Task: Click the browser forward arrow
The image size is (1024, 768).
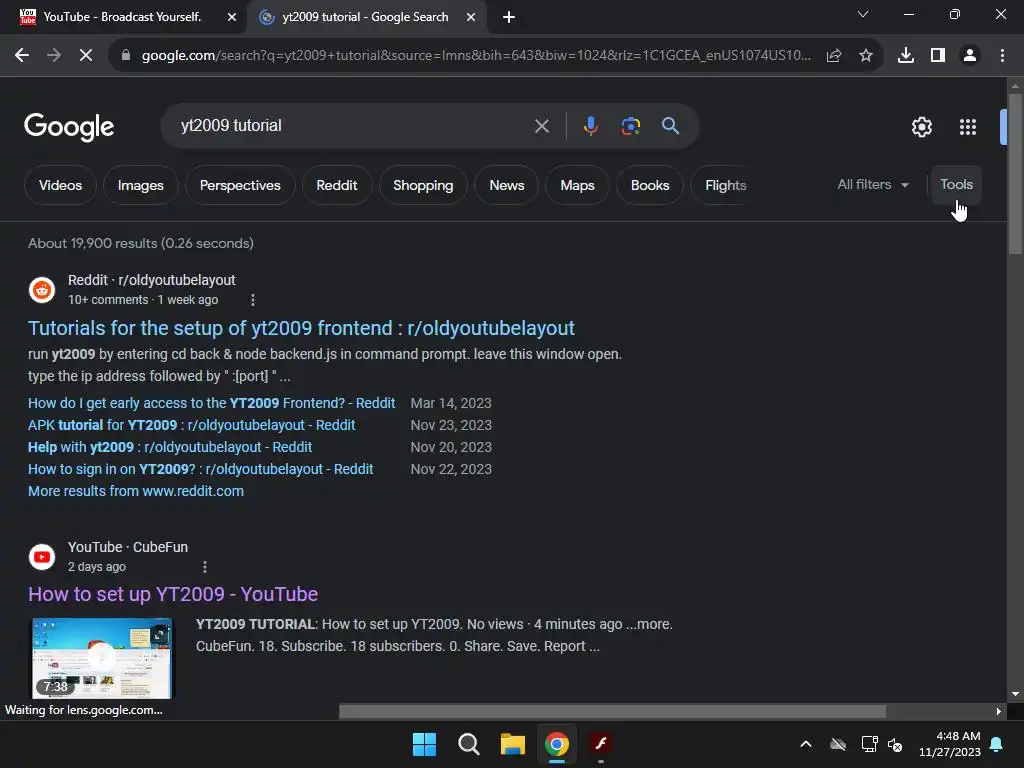Action: [54, 56]
